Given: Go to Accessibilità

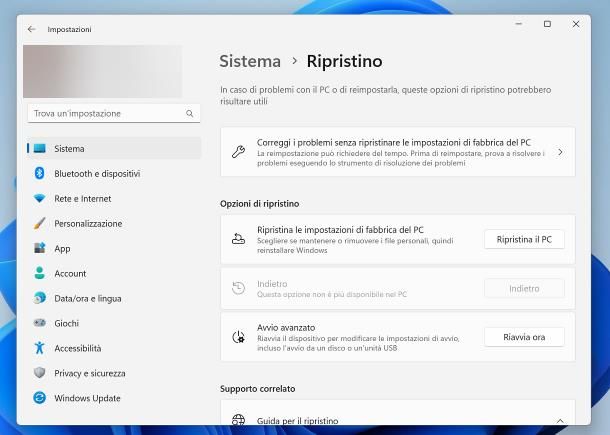Looking at the screenshot, I should point(114,348).
